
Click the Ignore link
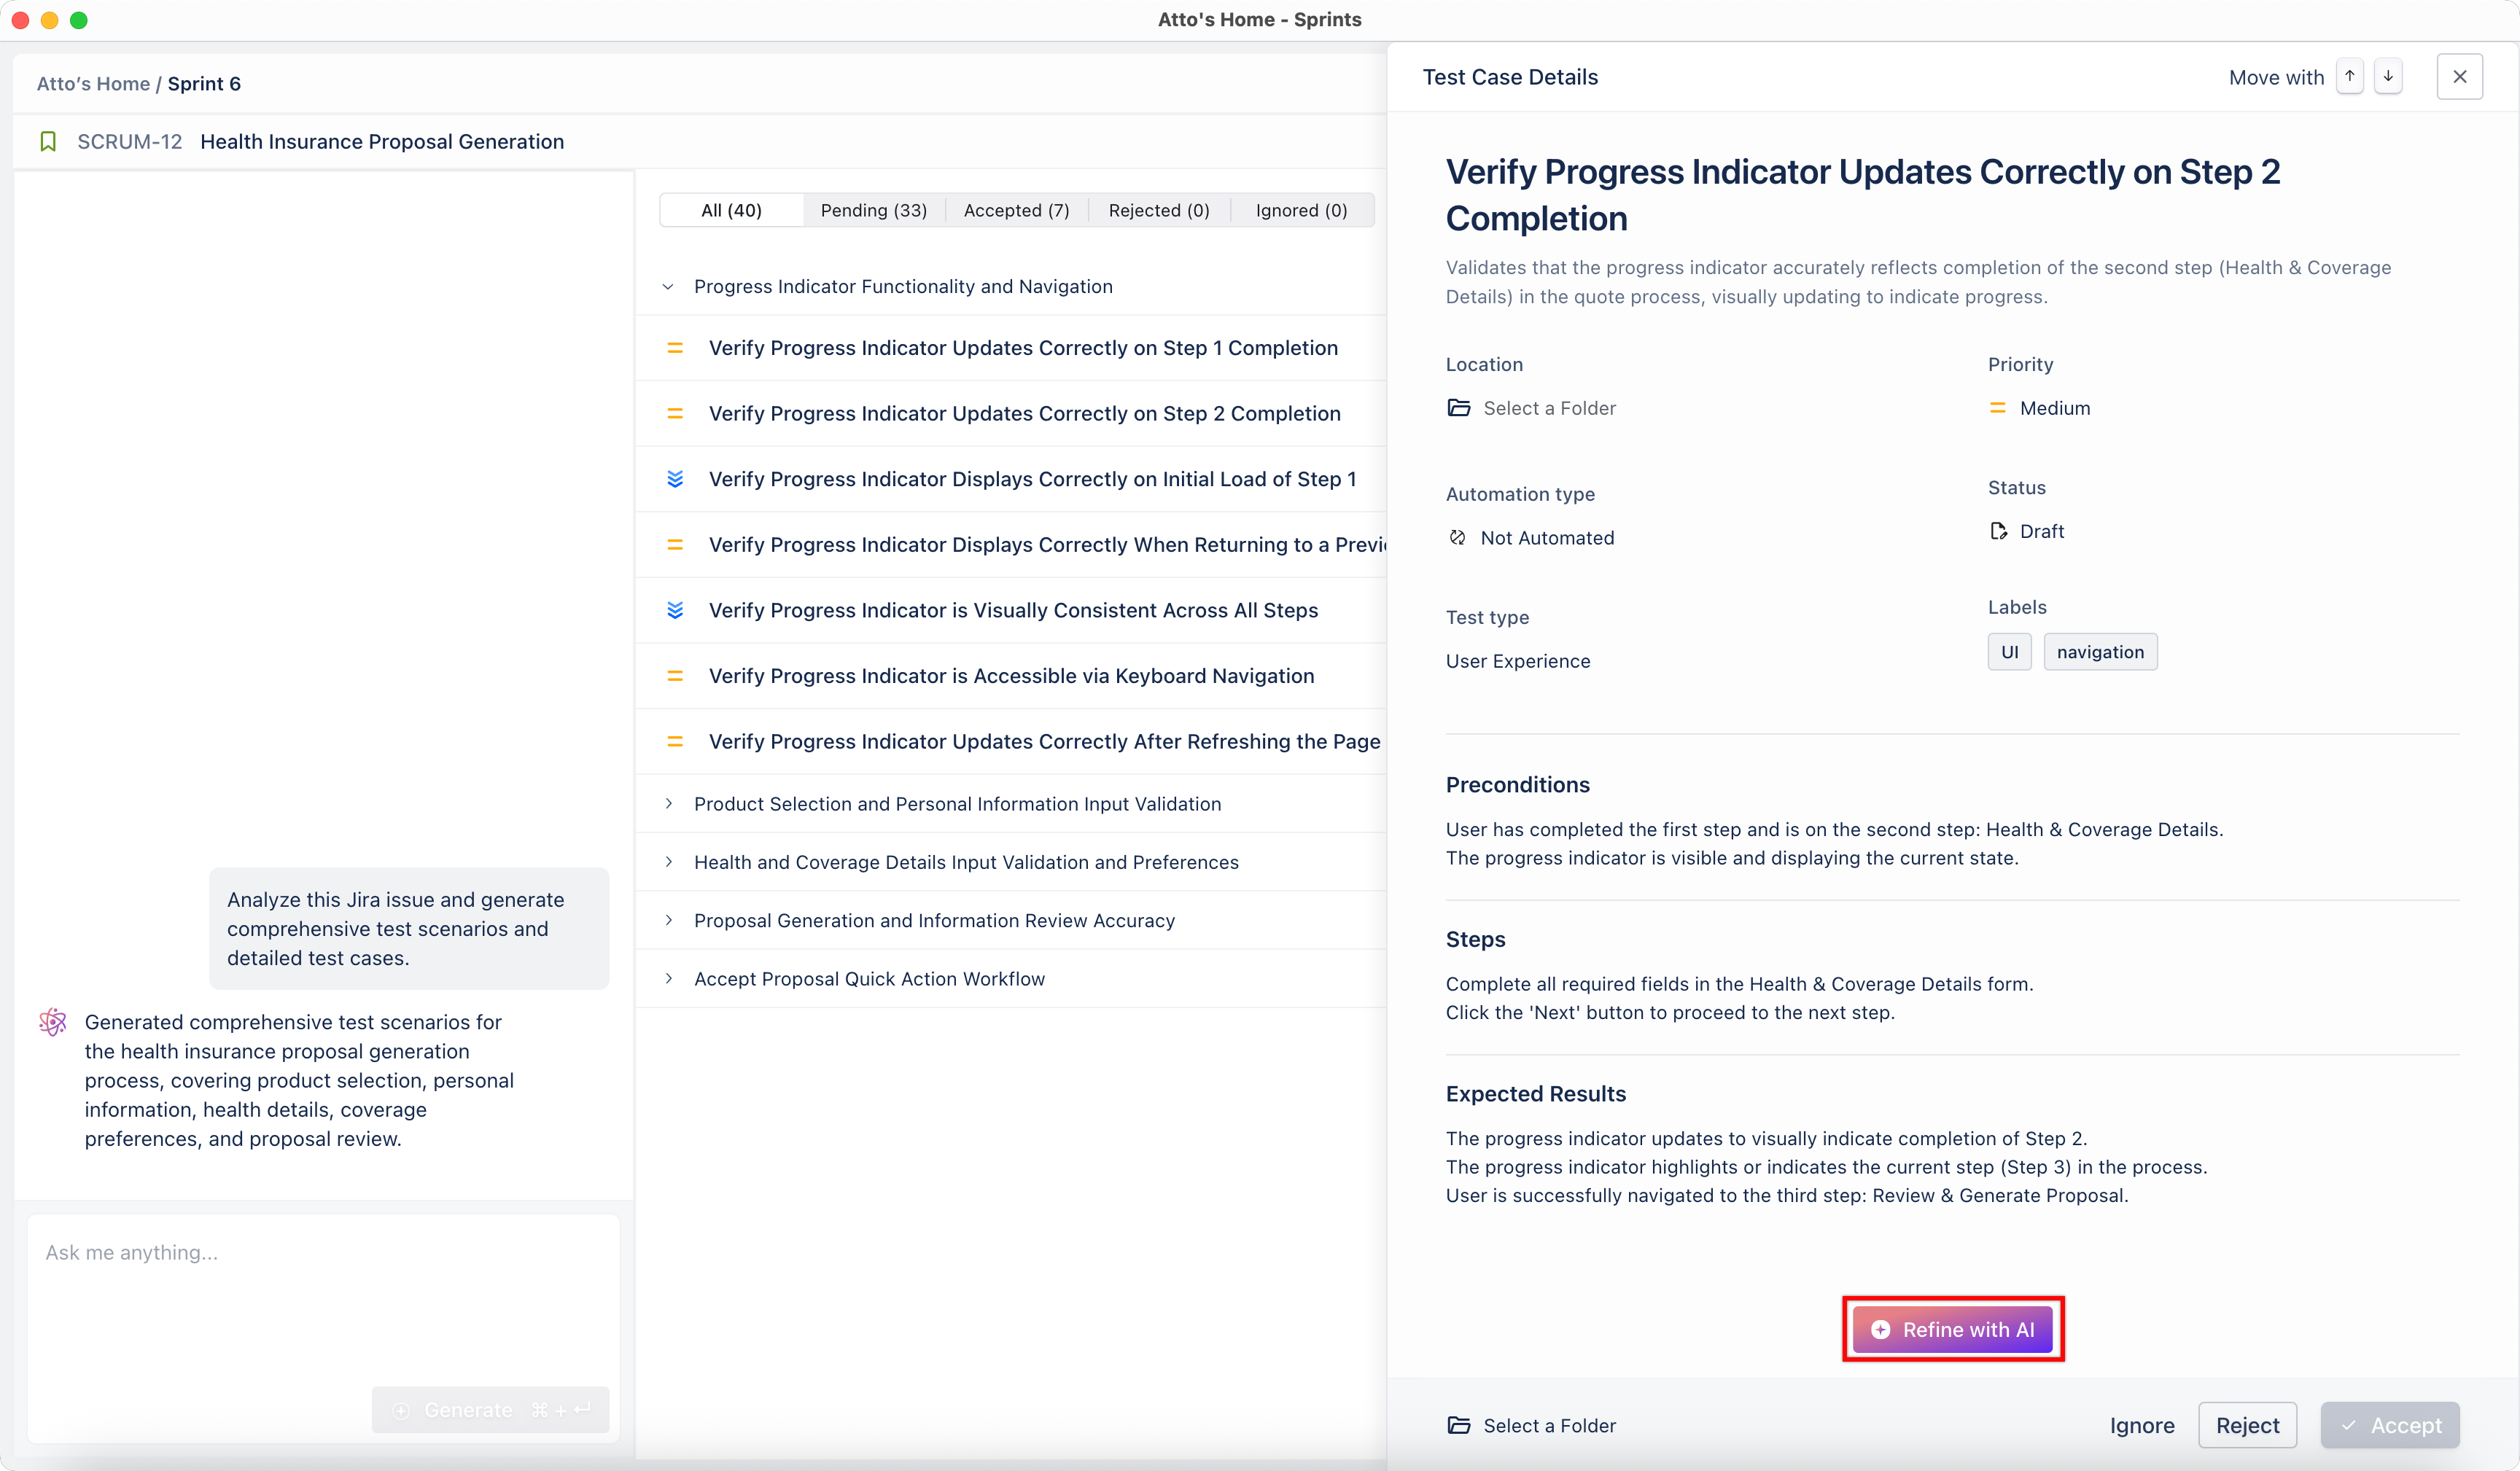[x=2142, y=1425]
